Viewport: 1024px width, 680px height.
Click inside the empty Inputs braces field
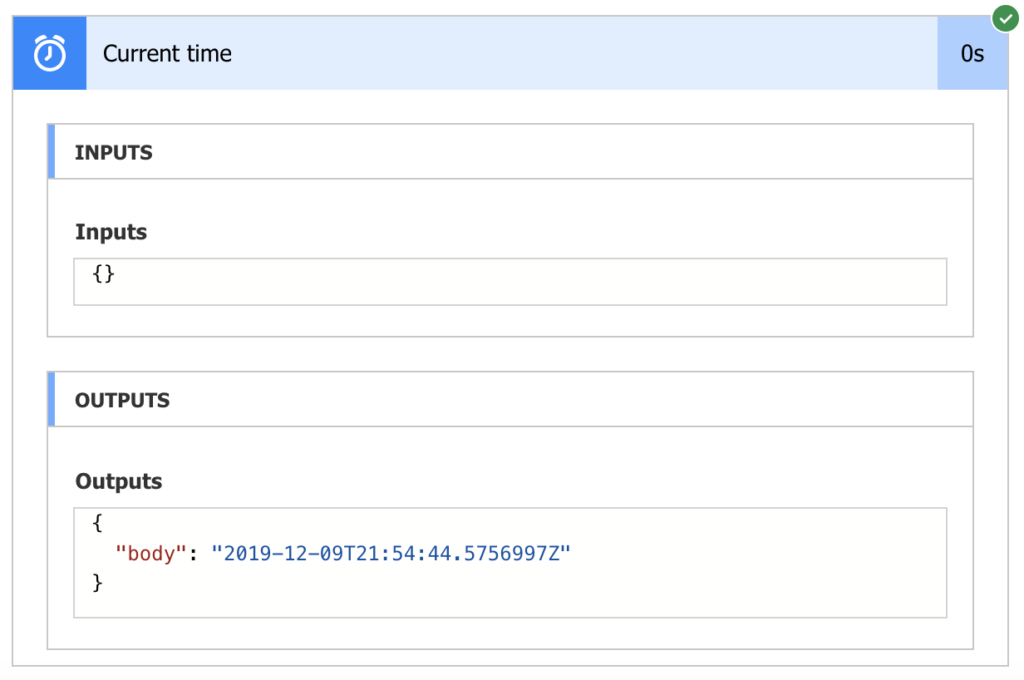[x=508, y=281]
